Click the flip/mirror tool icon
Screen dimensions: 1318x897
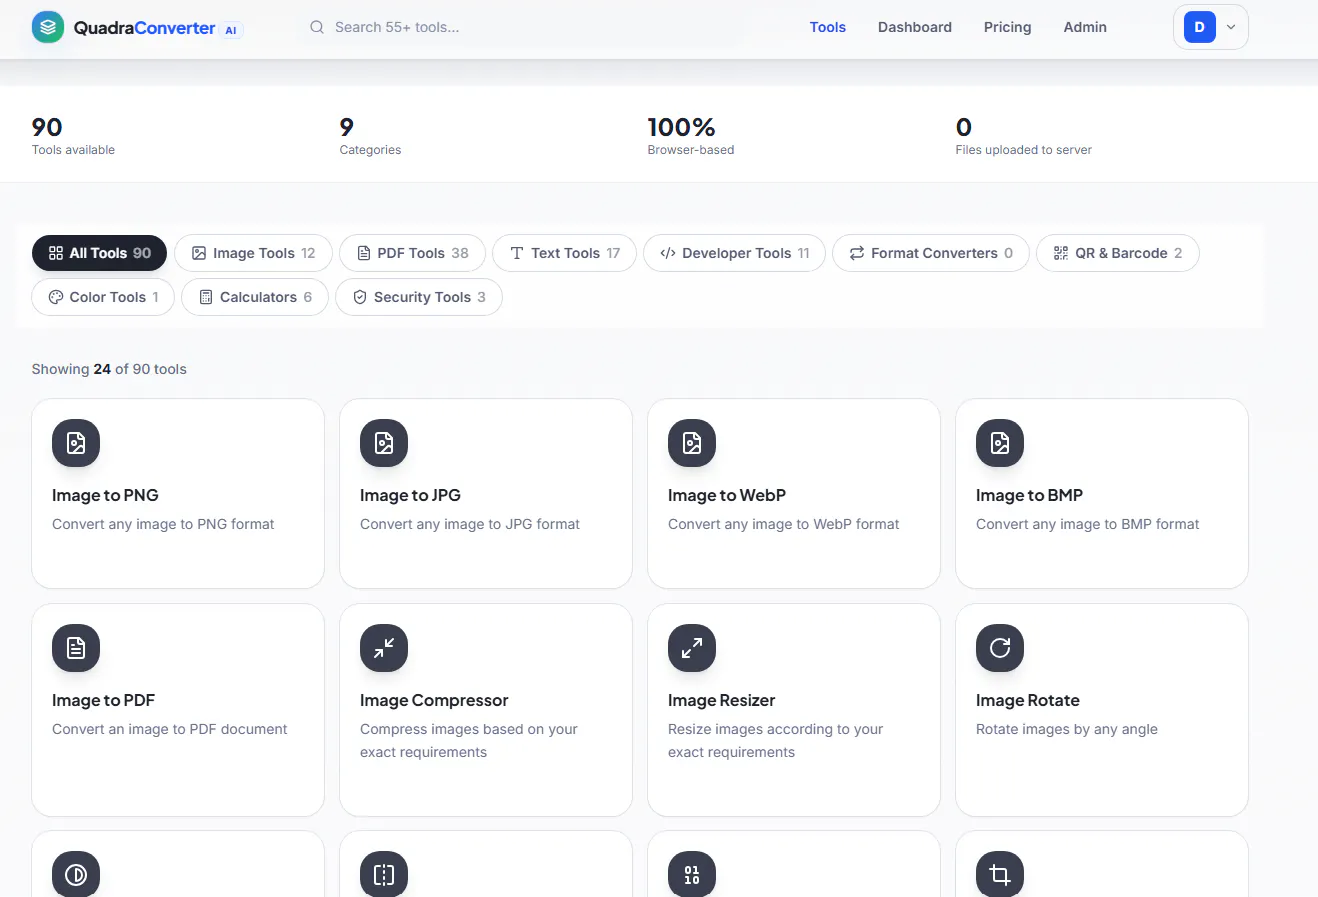coord(384,875)
